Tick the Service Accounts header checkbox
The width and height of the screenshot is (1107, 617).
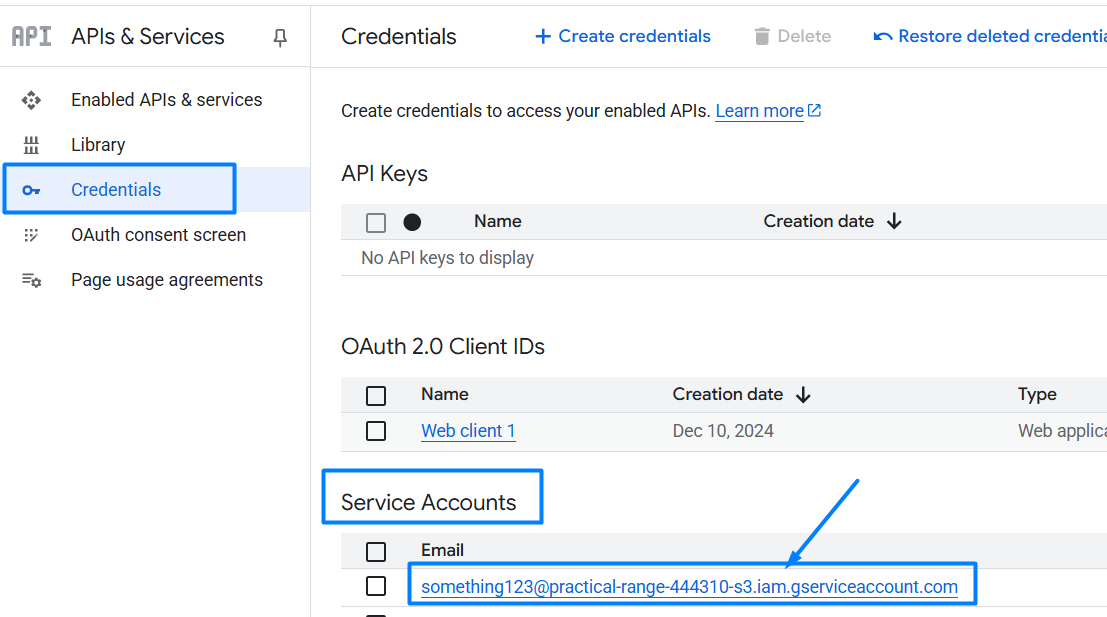pyautogui.click(x=376, y=551)
